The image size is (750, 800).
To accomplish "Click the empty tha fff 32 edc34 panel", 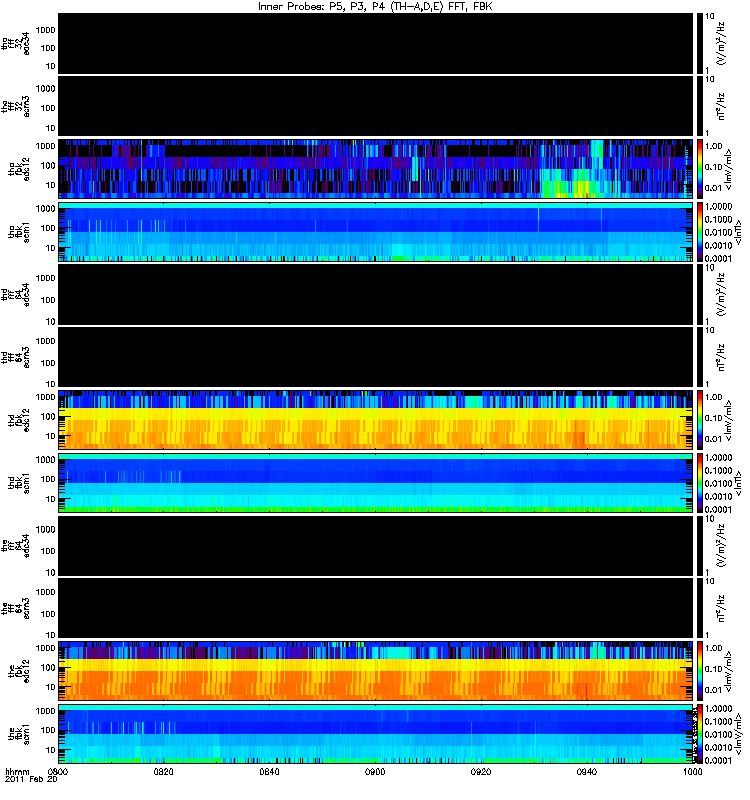I will click(x=376, y=43).
